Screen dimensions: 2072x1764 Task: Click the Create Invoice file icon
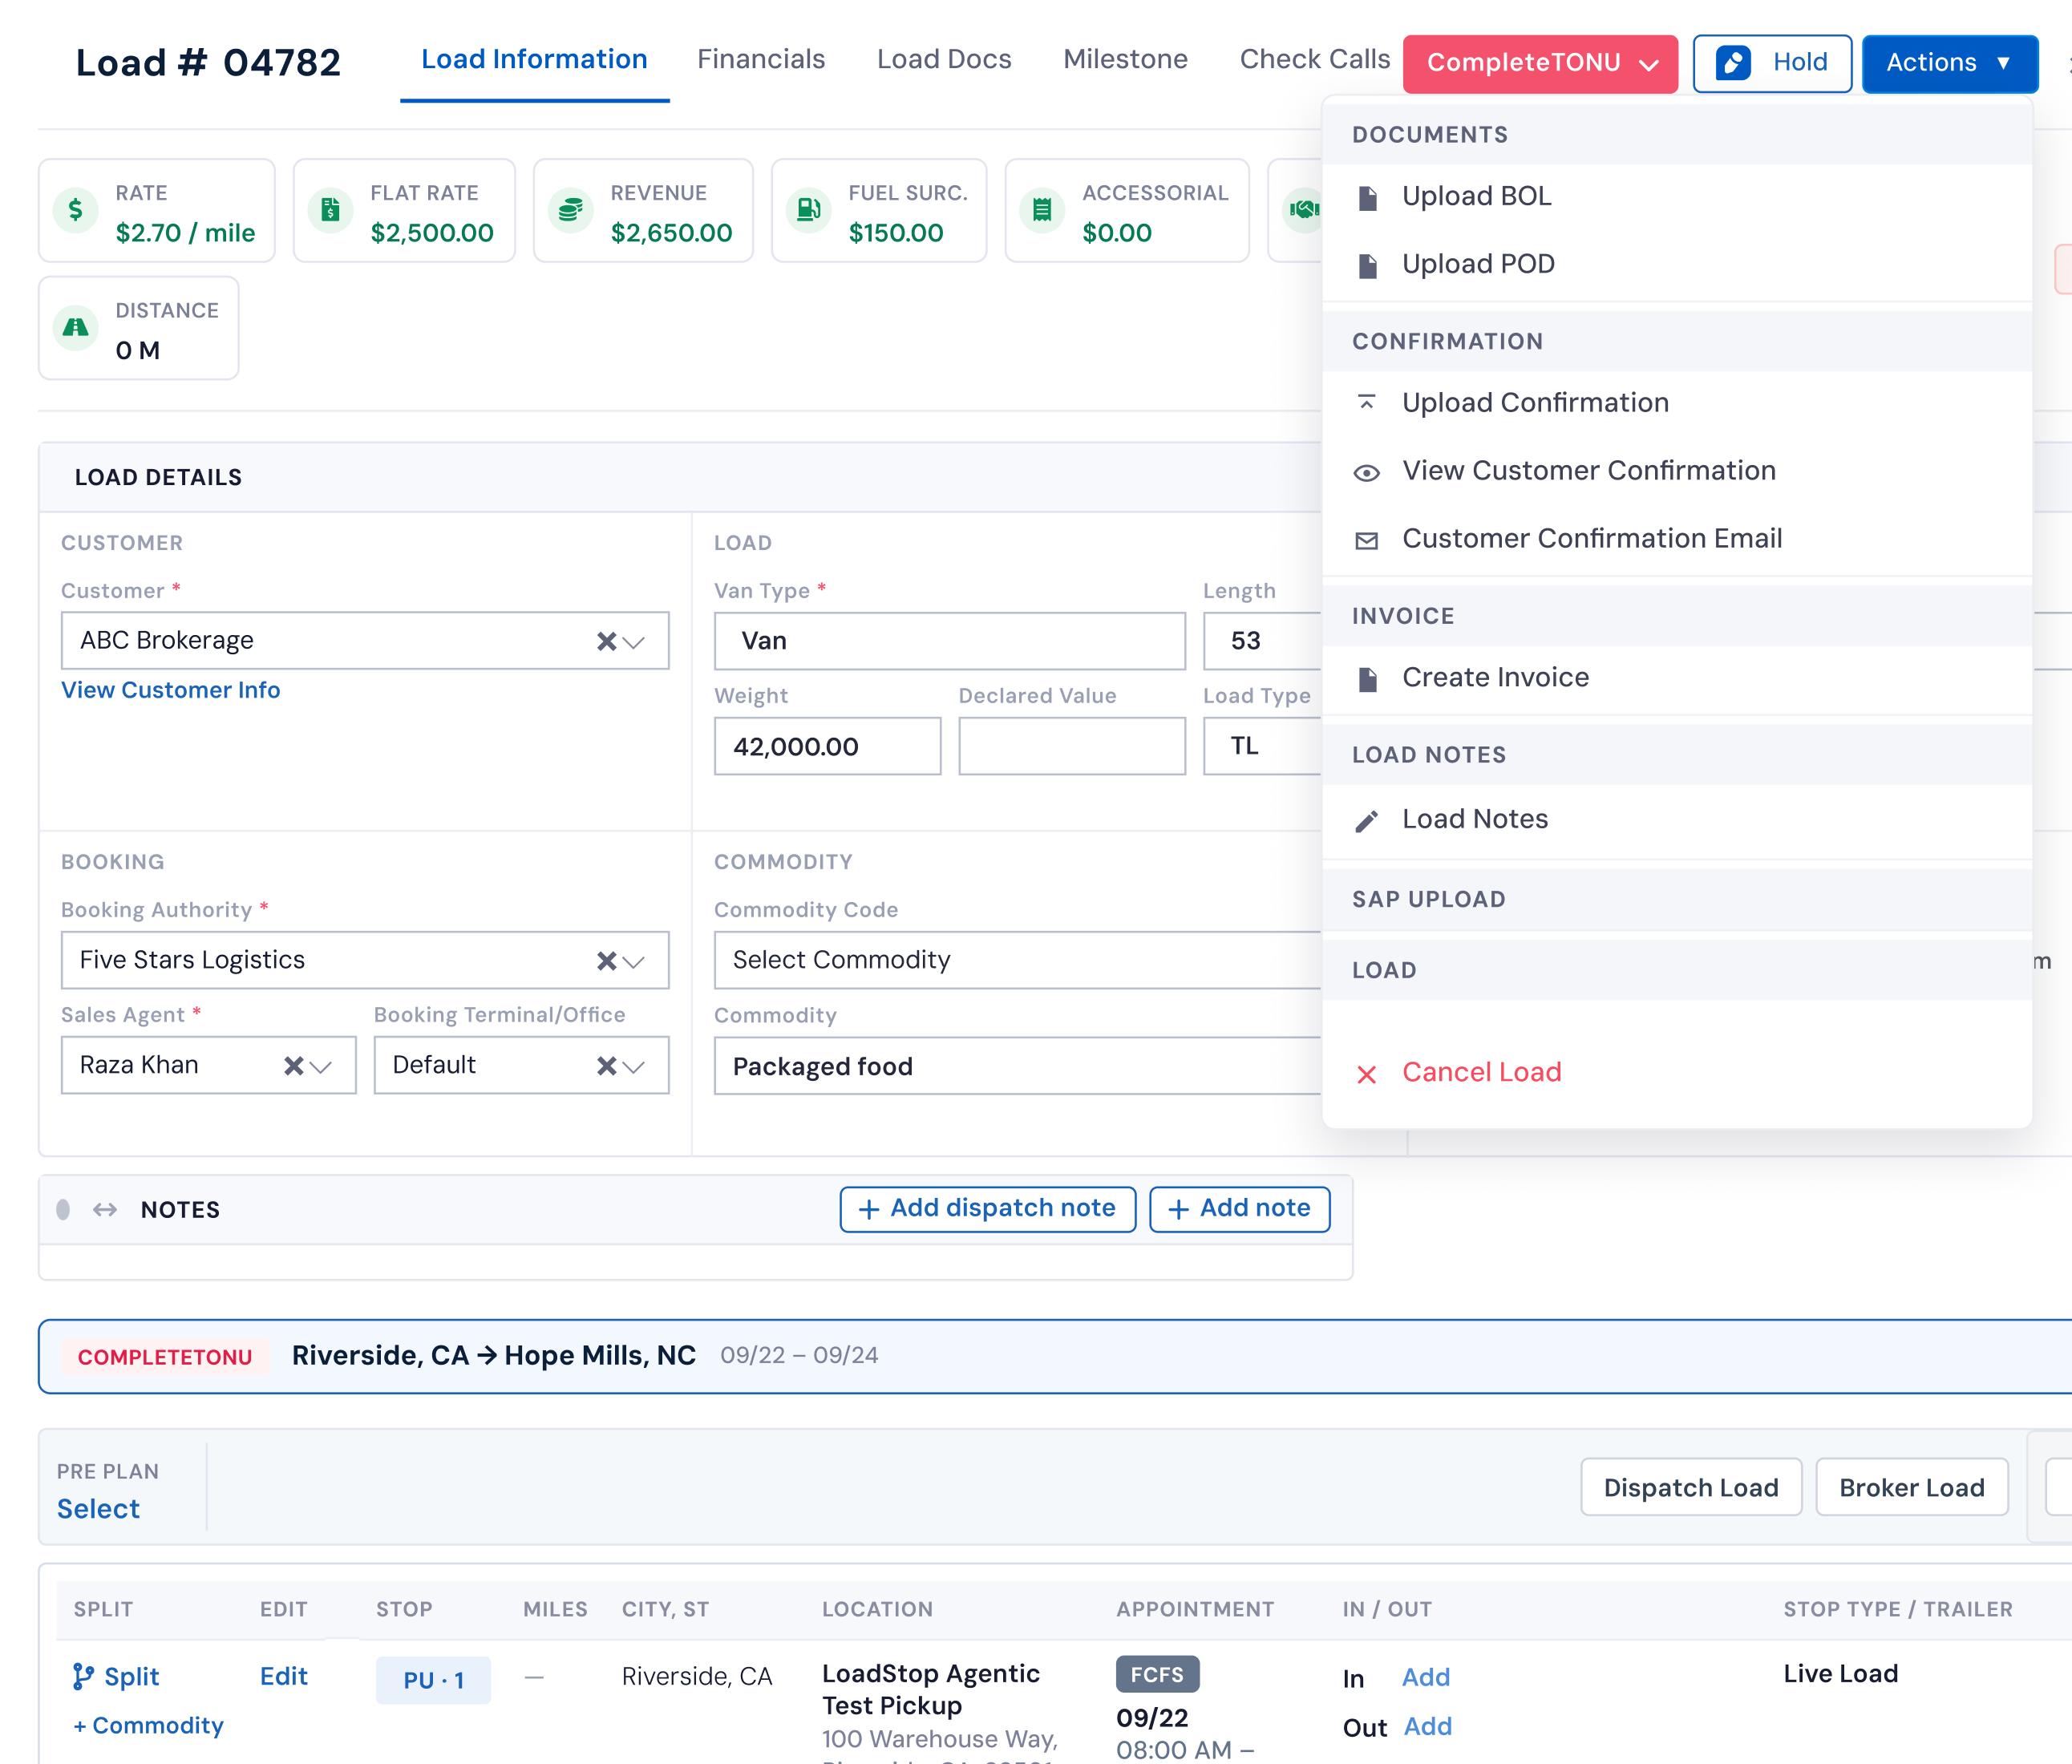[1367, 680]
